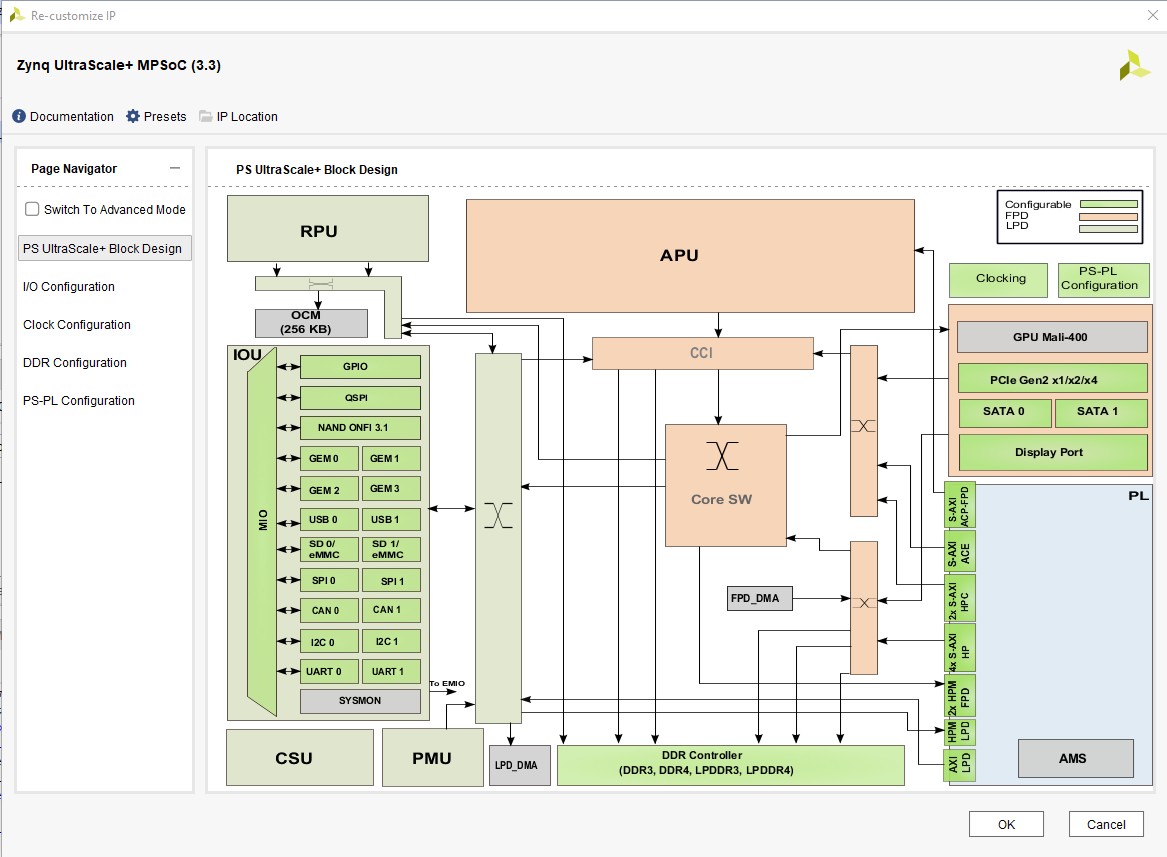Dismiss the dialog with Cancel
Viewport: 1167px width, 857px height.
tap(1106, 823)
